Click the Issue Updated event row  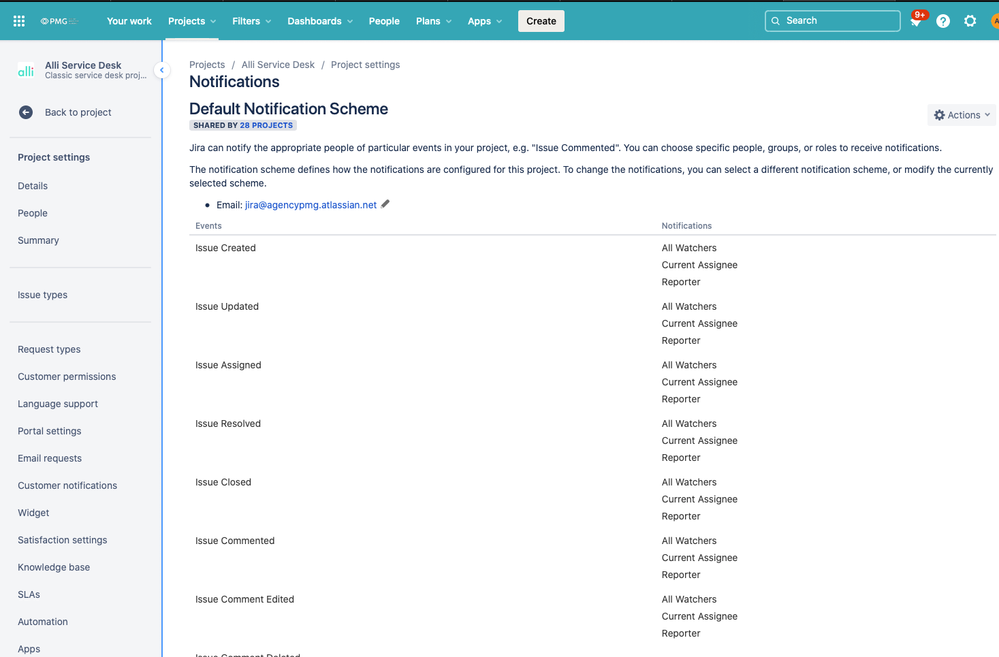(x=593, y=324)
